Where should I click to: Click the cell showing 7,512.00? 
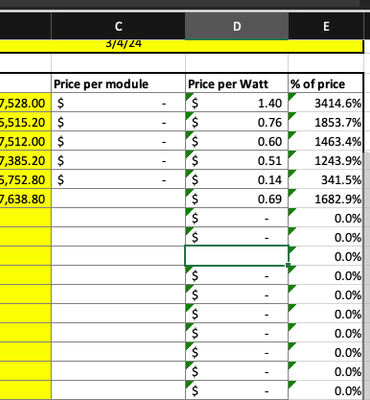25,141
